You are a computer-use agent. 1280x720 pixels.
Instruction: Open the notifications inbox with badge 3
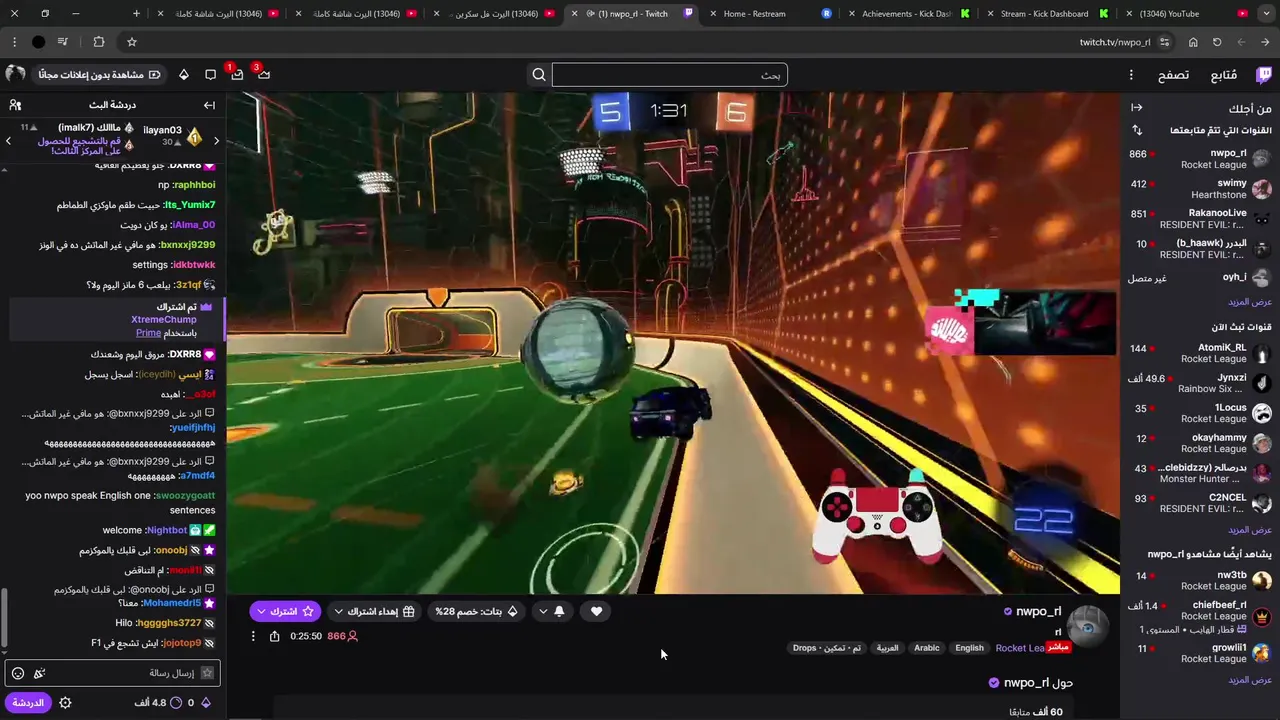pyautogui.click(x=263, y=75)
